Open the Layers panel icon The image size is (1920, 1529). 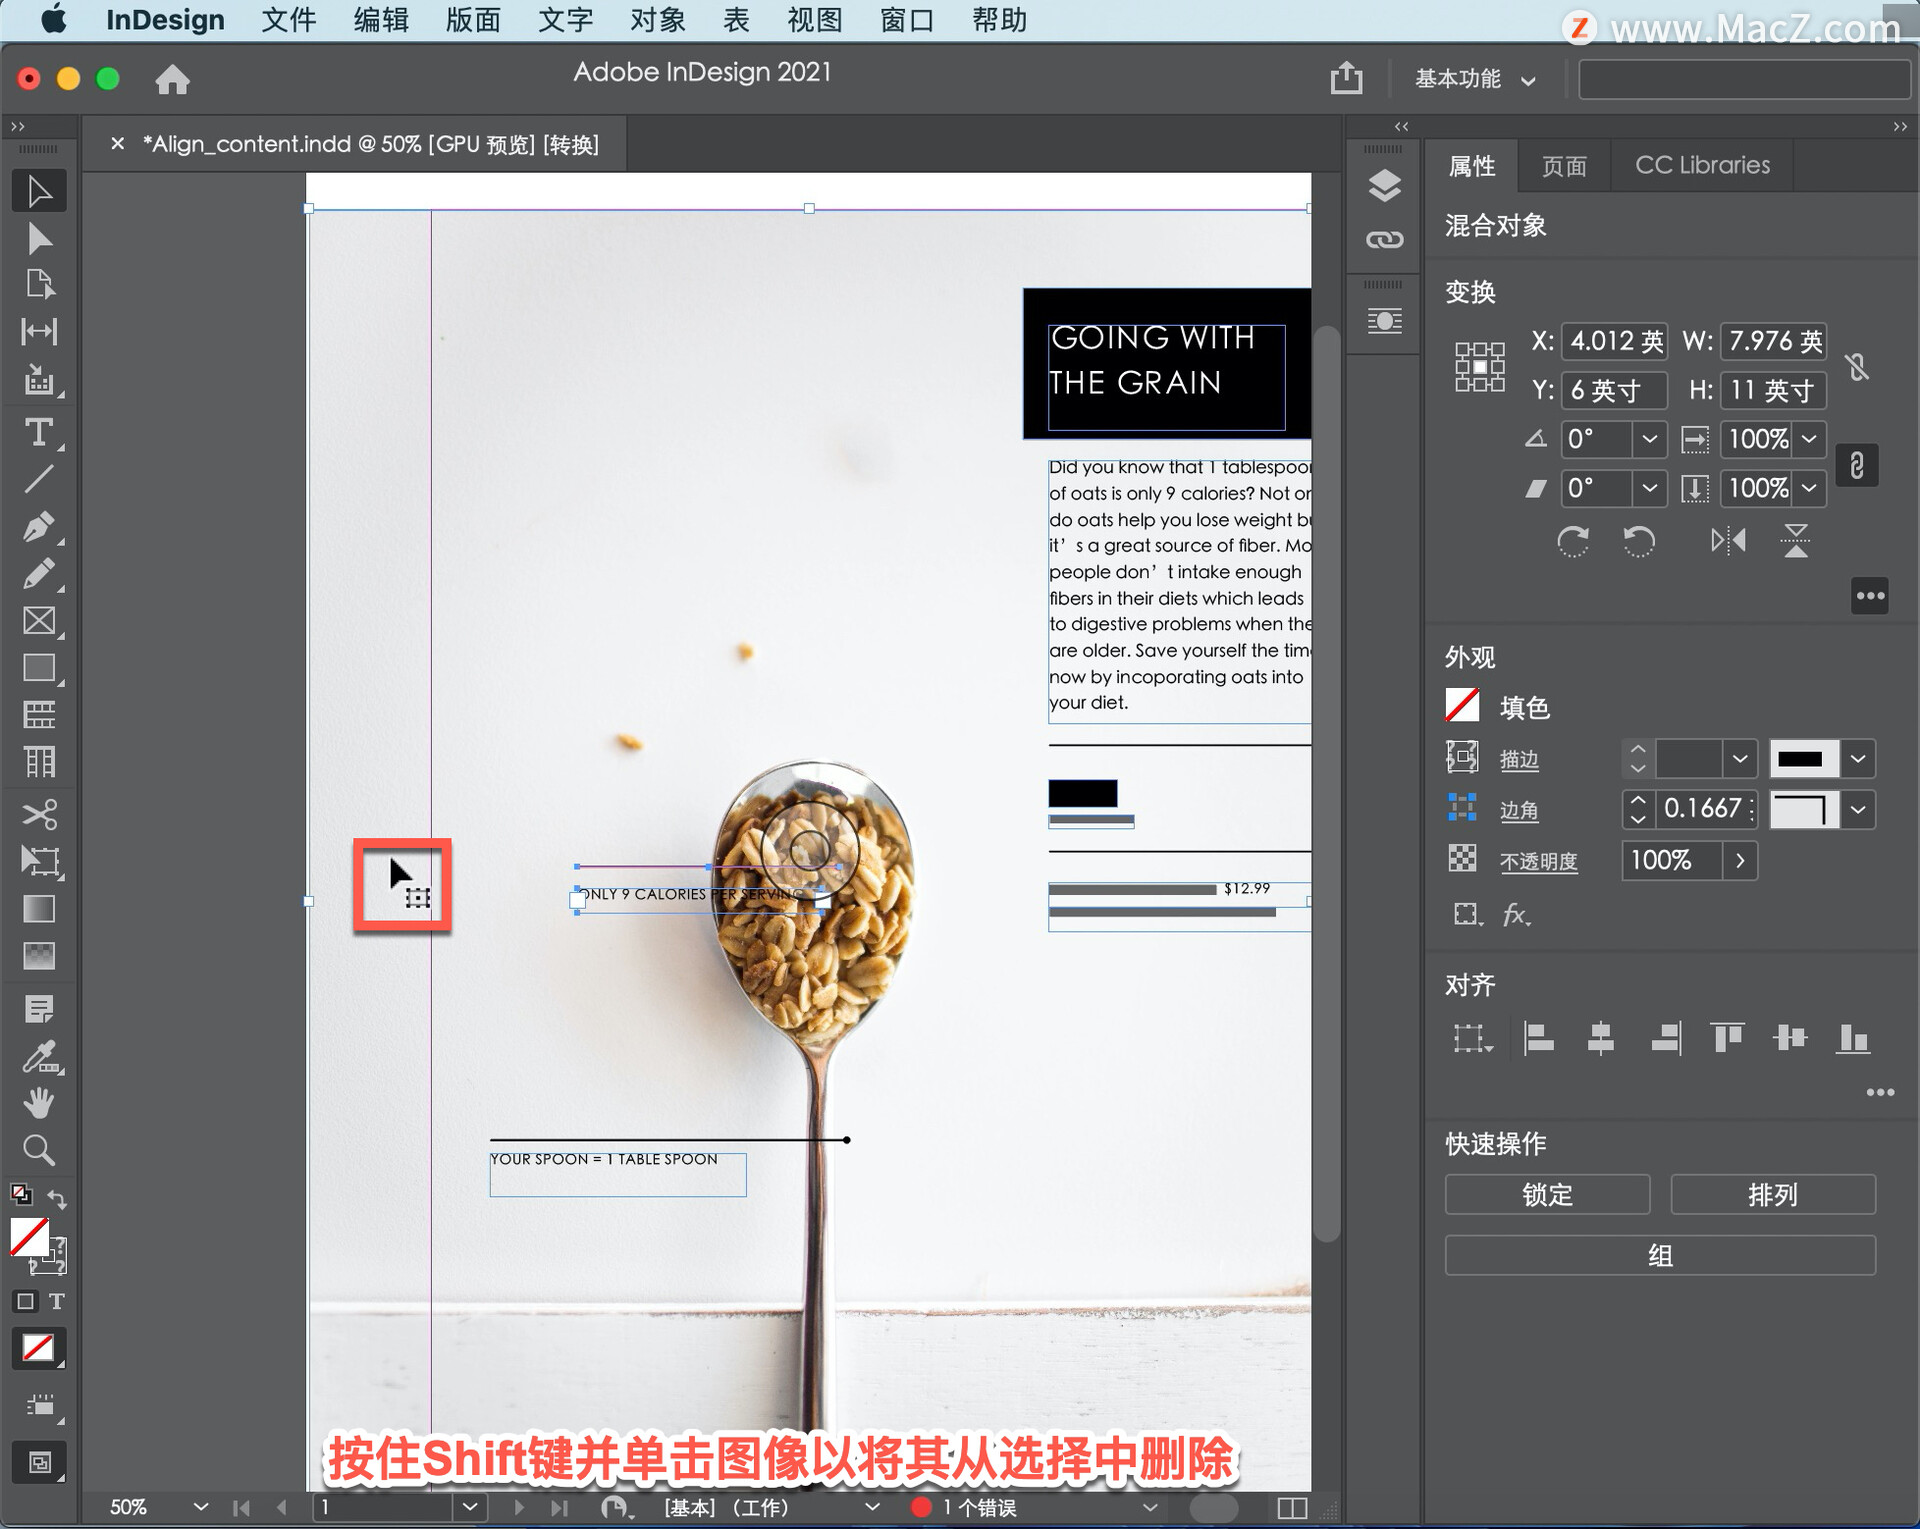[x=1384, y=186]
